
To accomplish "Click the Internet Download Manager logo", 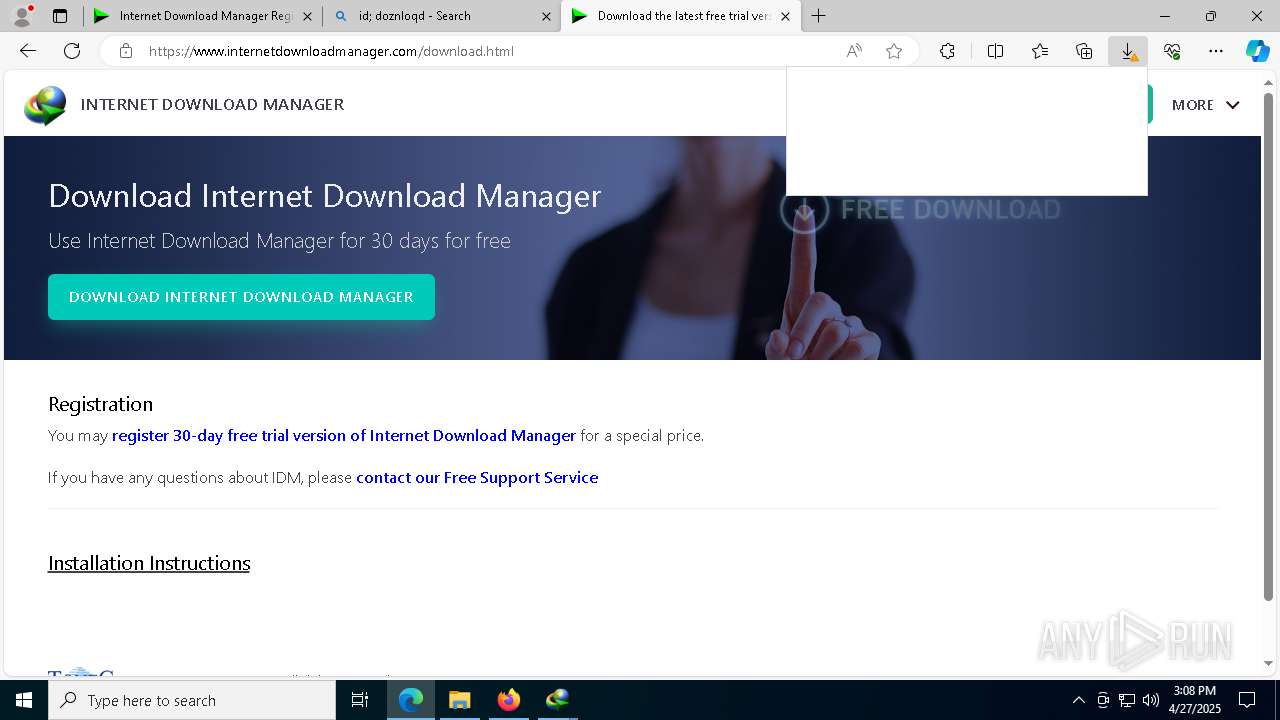I will (x=45, y=105).
